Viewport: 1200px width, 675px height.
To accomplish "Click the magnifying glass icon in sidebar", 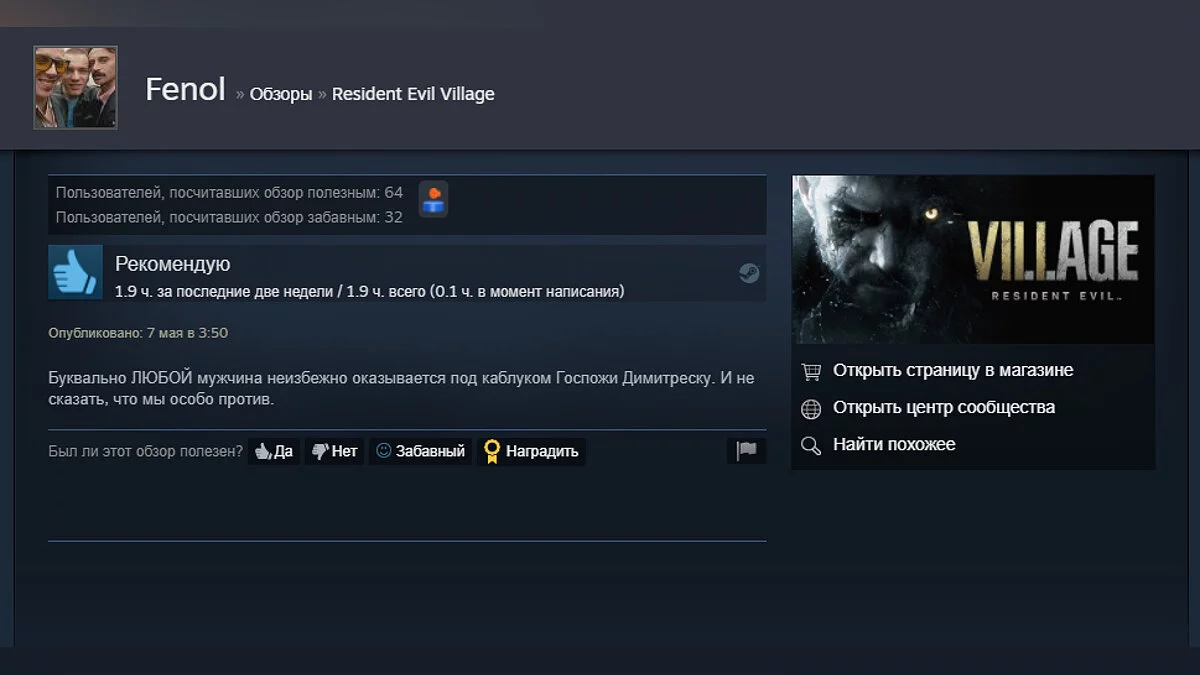I will tap(811, 445).
